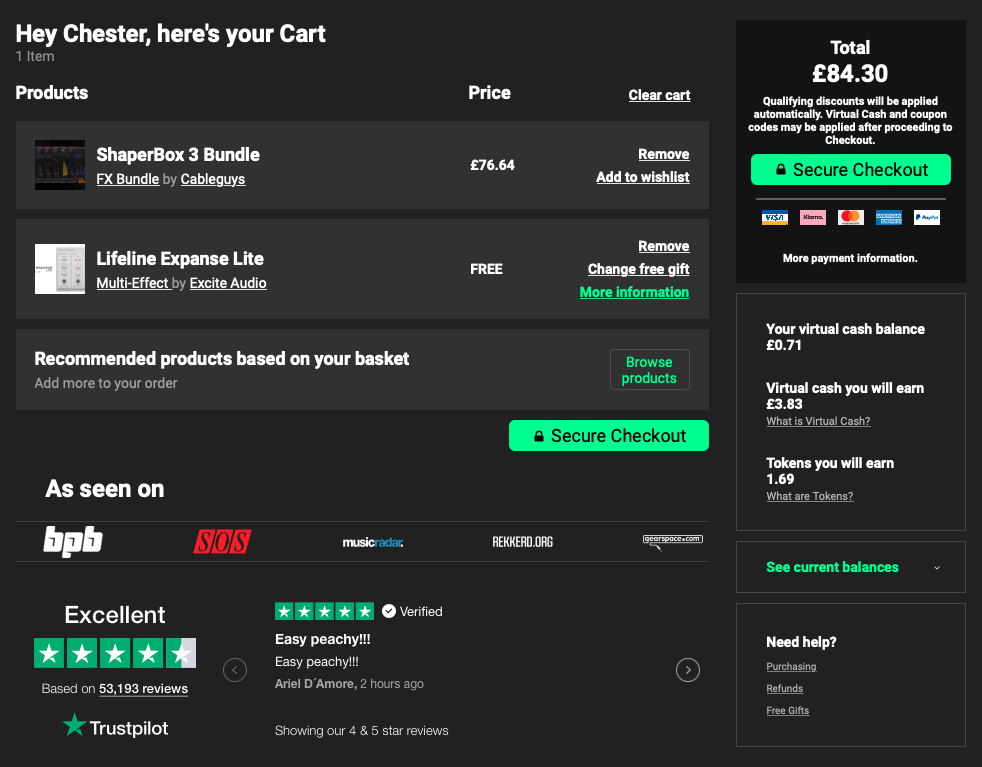Click the five green review stars
The image size is (982, 767).
click(324, 611)
